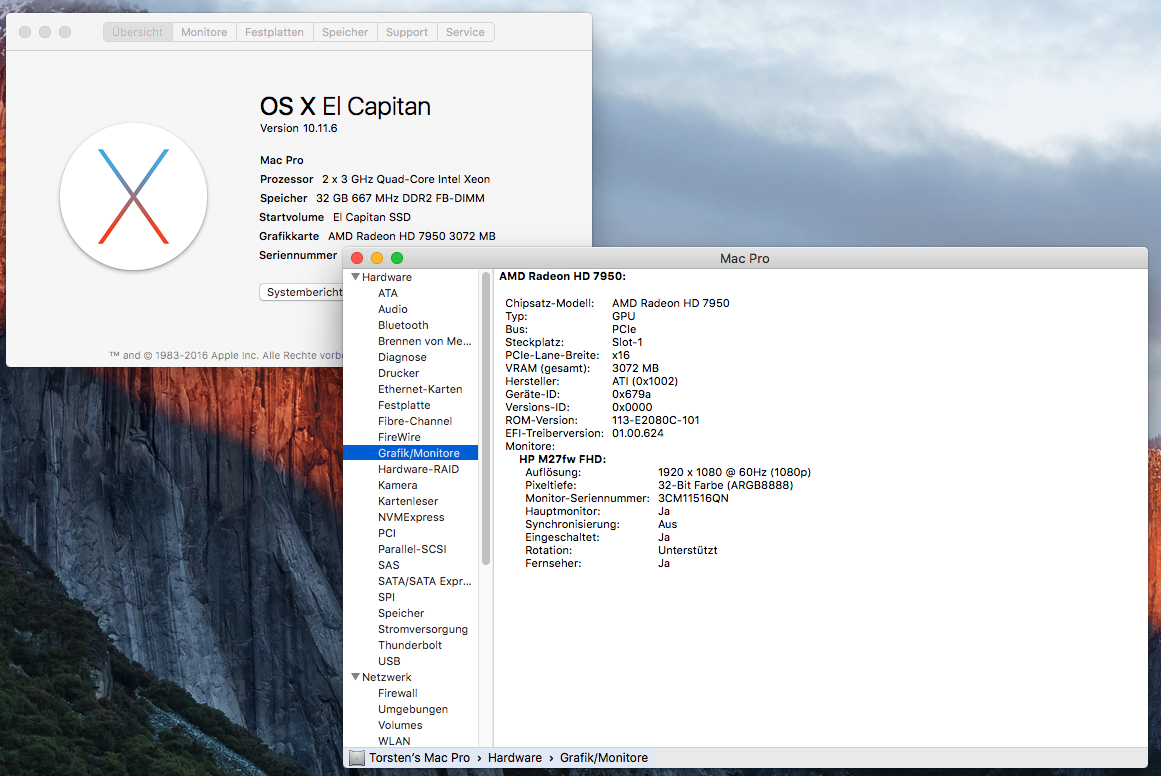Select SATA/SATA Expr... entry
This screenshot has height=776, width=1161.
[x=424, y=581]
